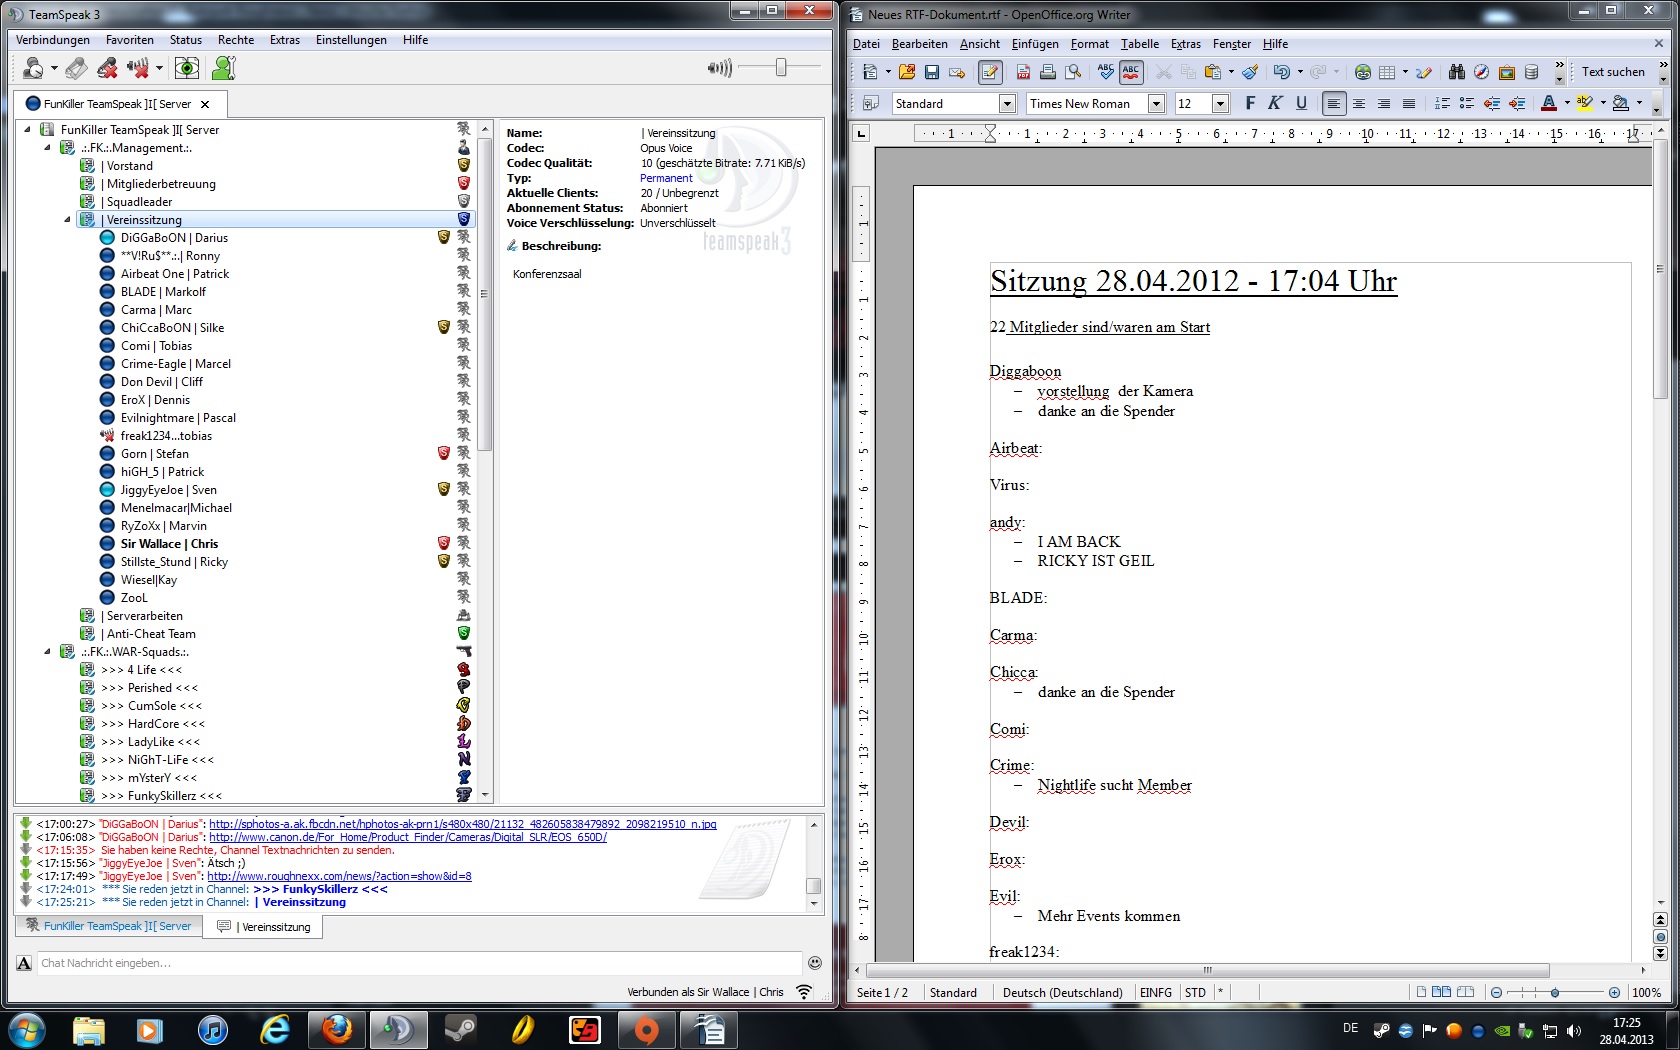1680x1050 pixels.
Task: Click the Undo arrow icon in Writer
Action: click(x=1281, y=72)
